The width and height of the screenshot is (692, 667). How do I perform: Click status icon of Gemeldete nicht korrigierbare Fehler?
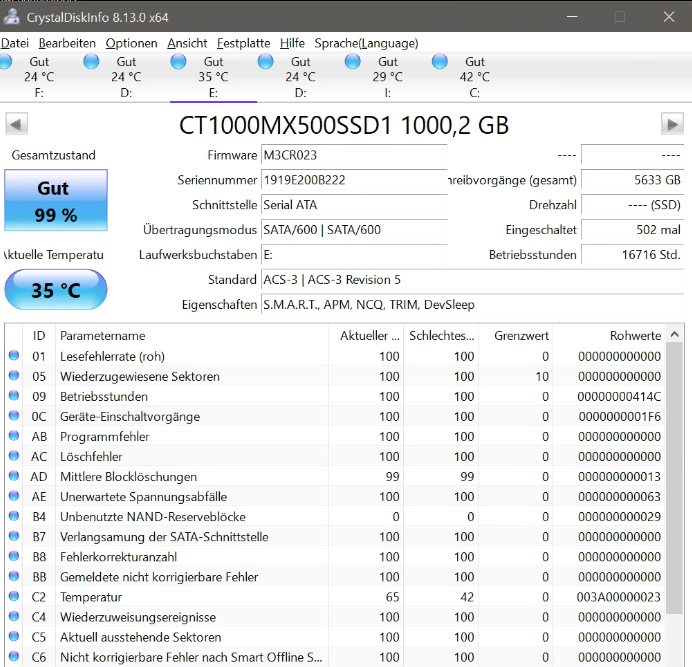point(14,576)
